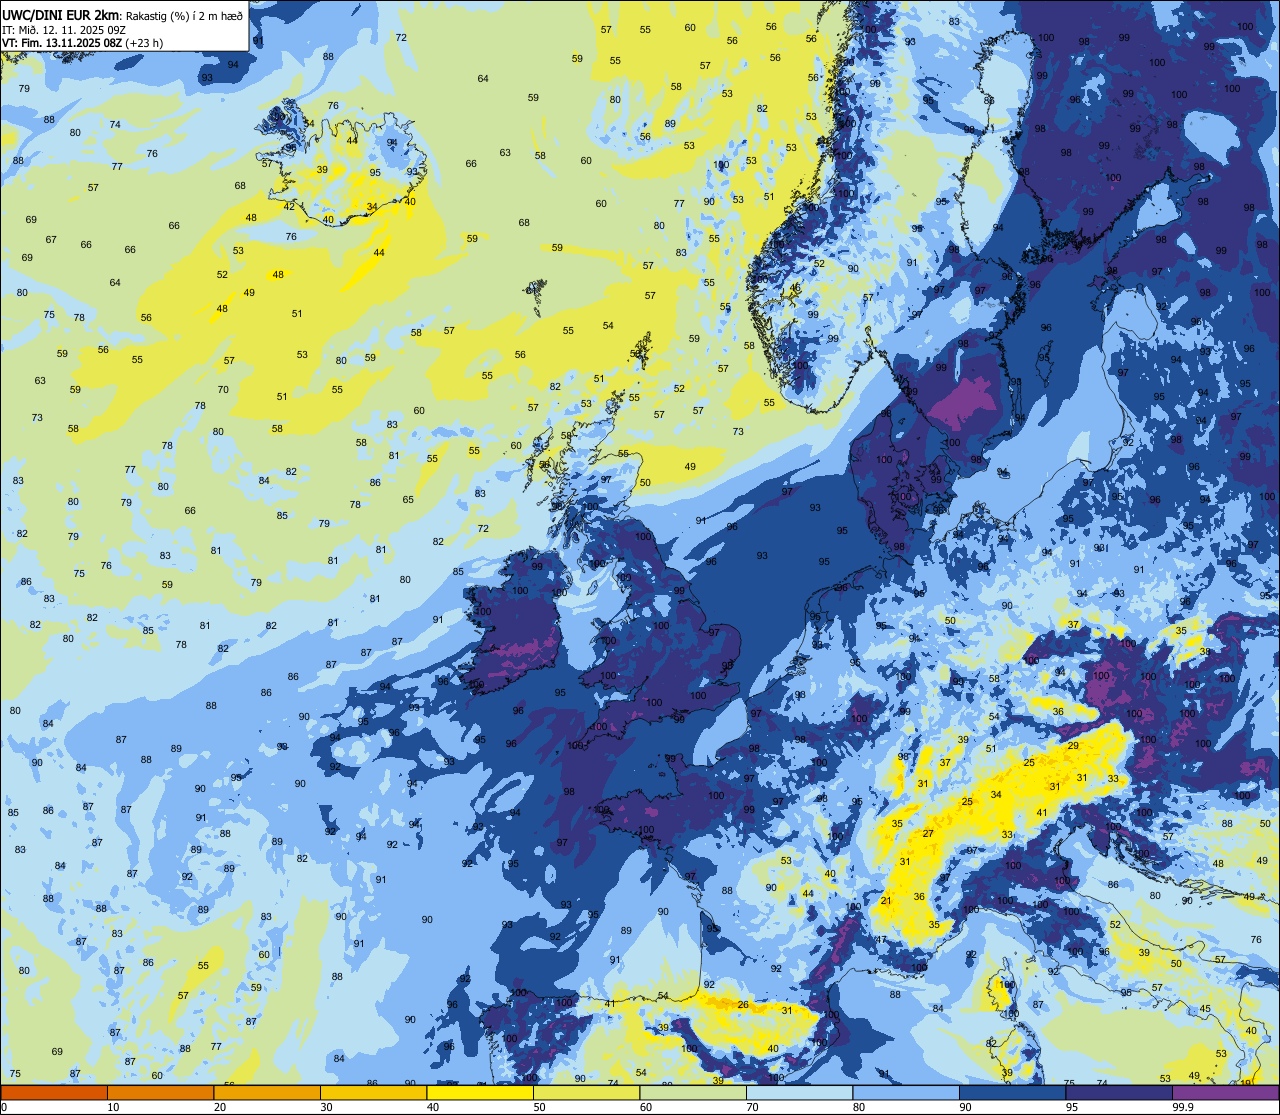The height and width of the screenshot is (1115, 1280).
Task: Click the legend label "95"
Action: [1072, 1107]
